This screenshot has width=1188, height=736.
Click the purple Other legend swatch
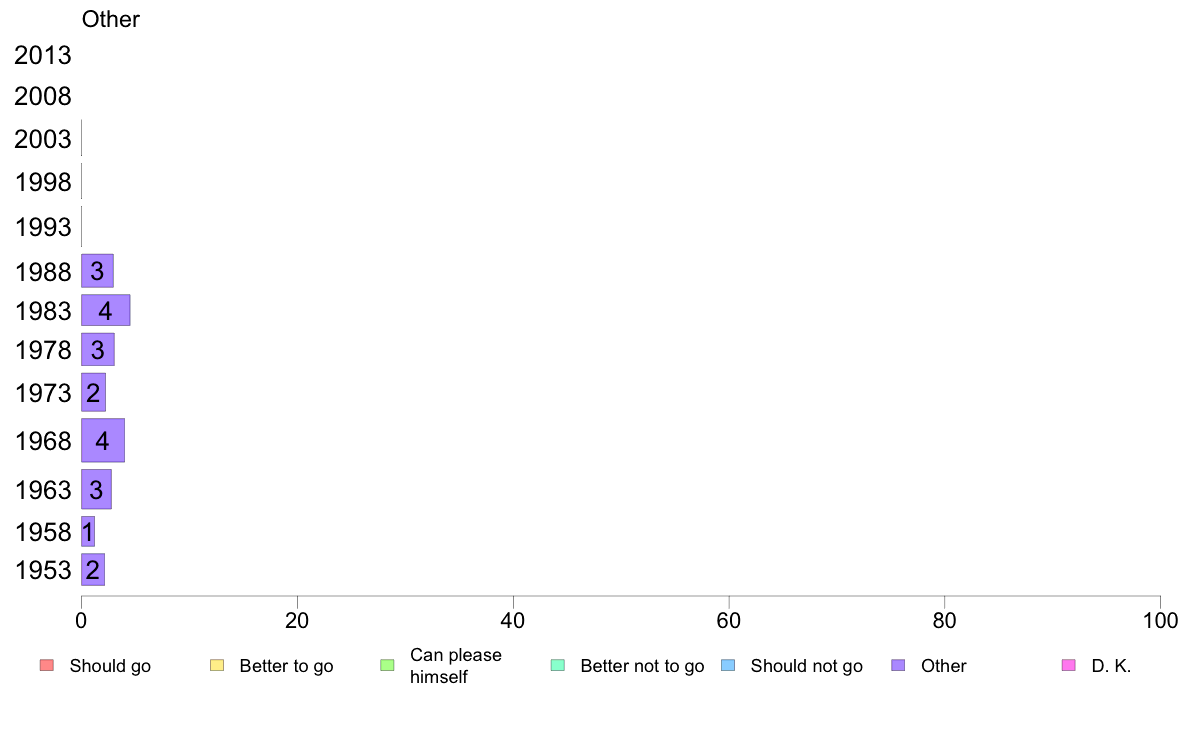pos(898,666)
